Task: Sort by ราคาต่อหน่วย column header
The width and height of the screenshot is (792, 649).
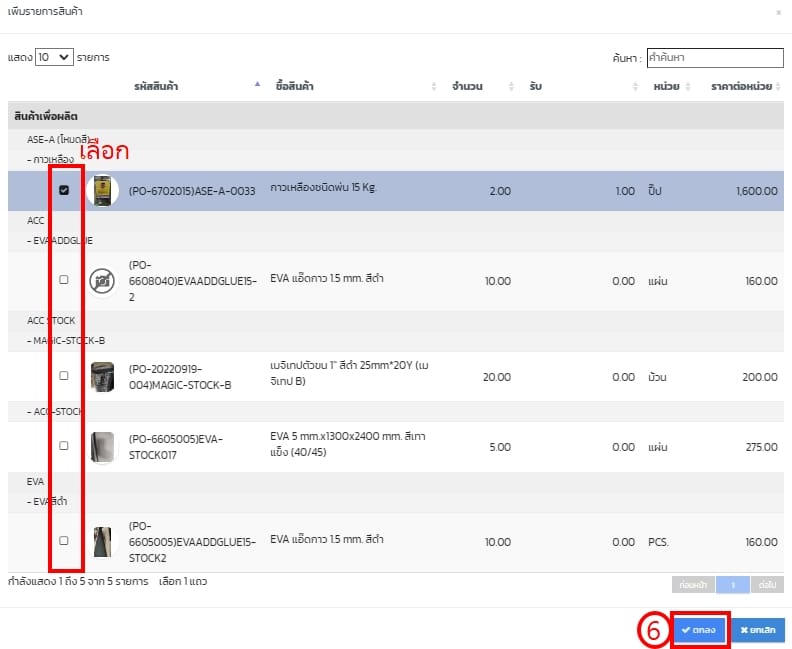Action: pos(737,87)
